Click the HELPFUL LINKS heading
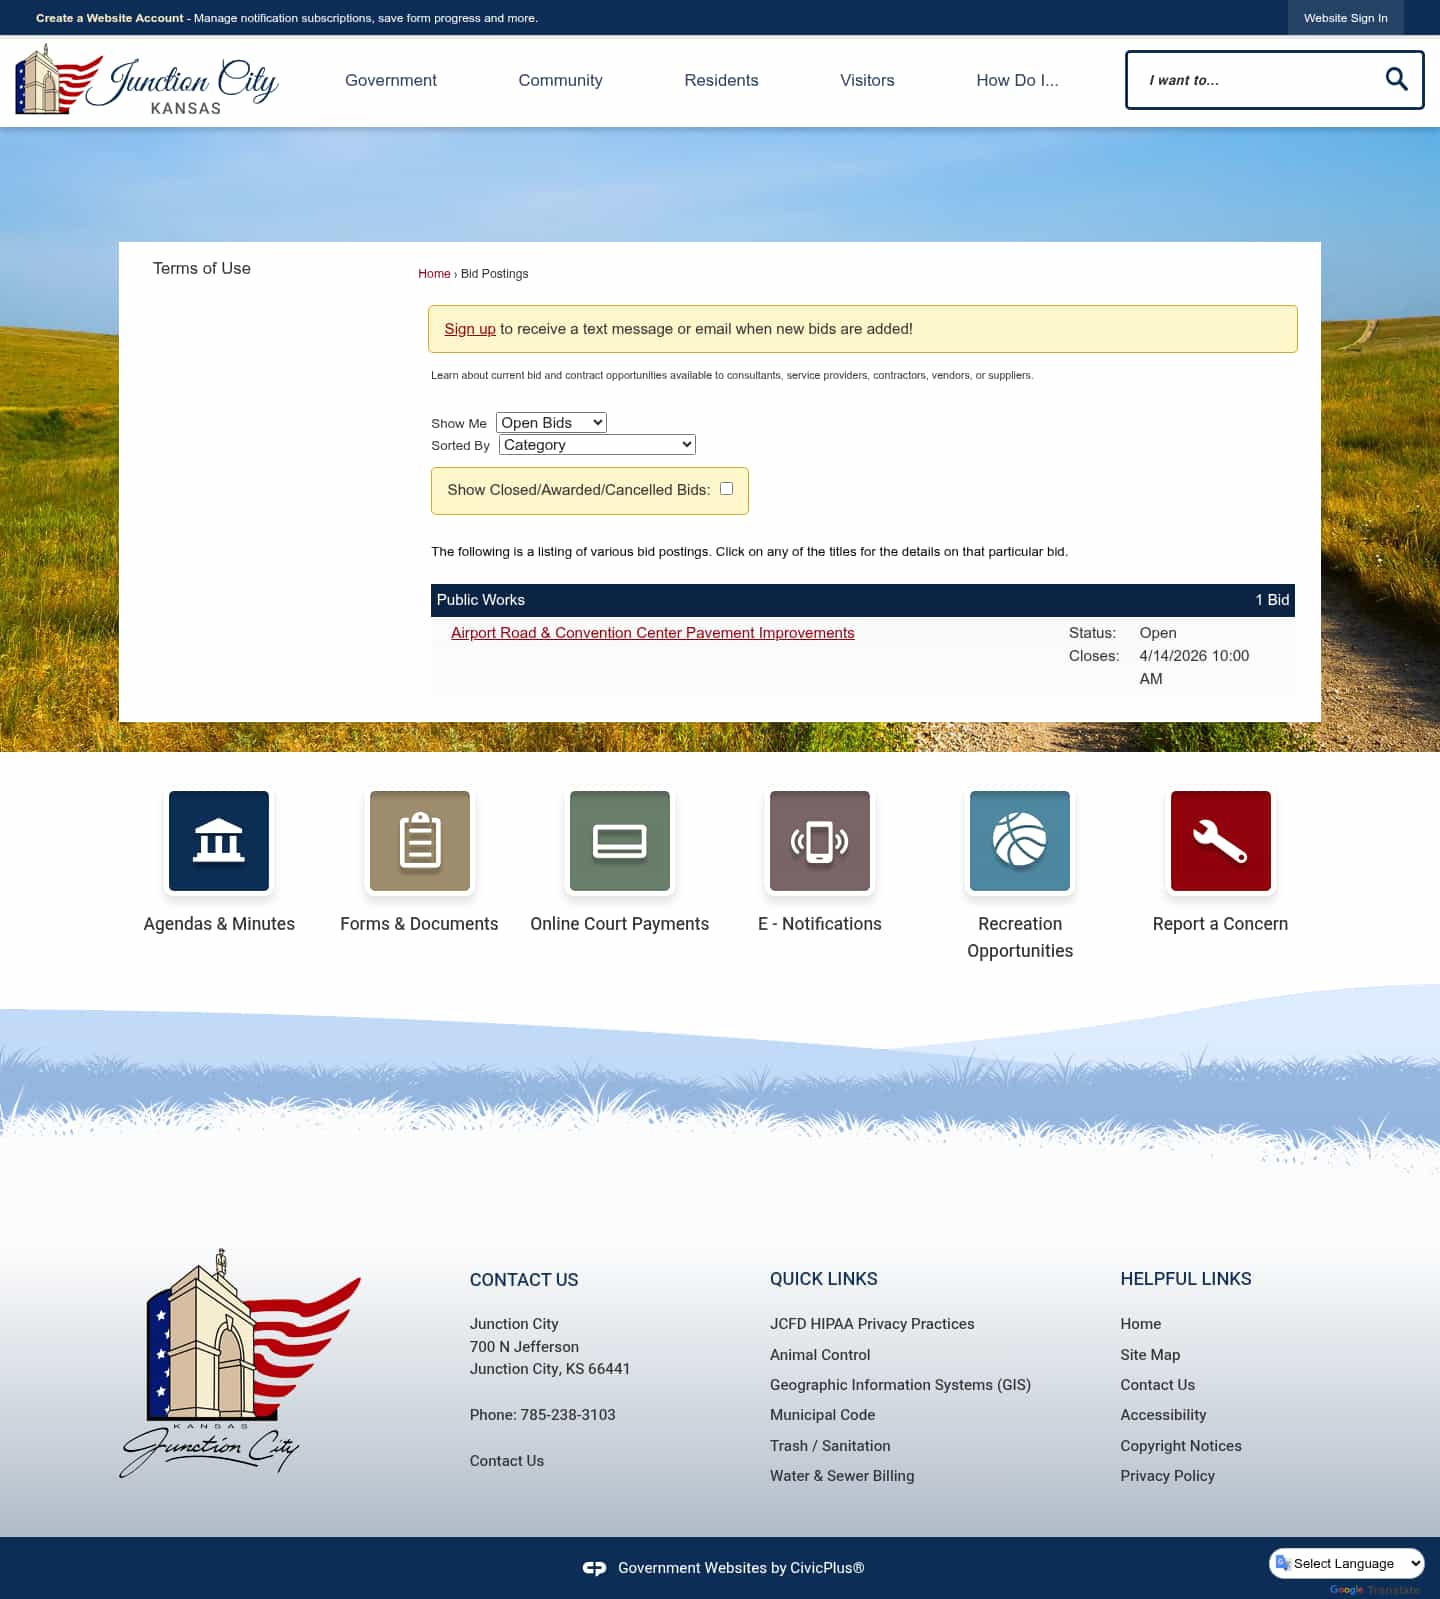This screenshot has width=1440, height=1599. click(x=1186, y=1279)
